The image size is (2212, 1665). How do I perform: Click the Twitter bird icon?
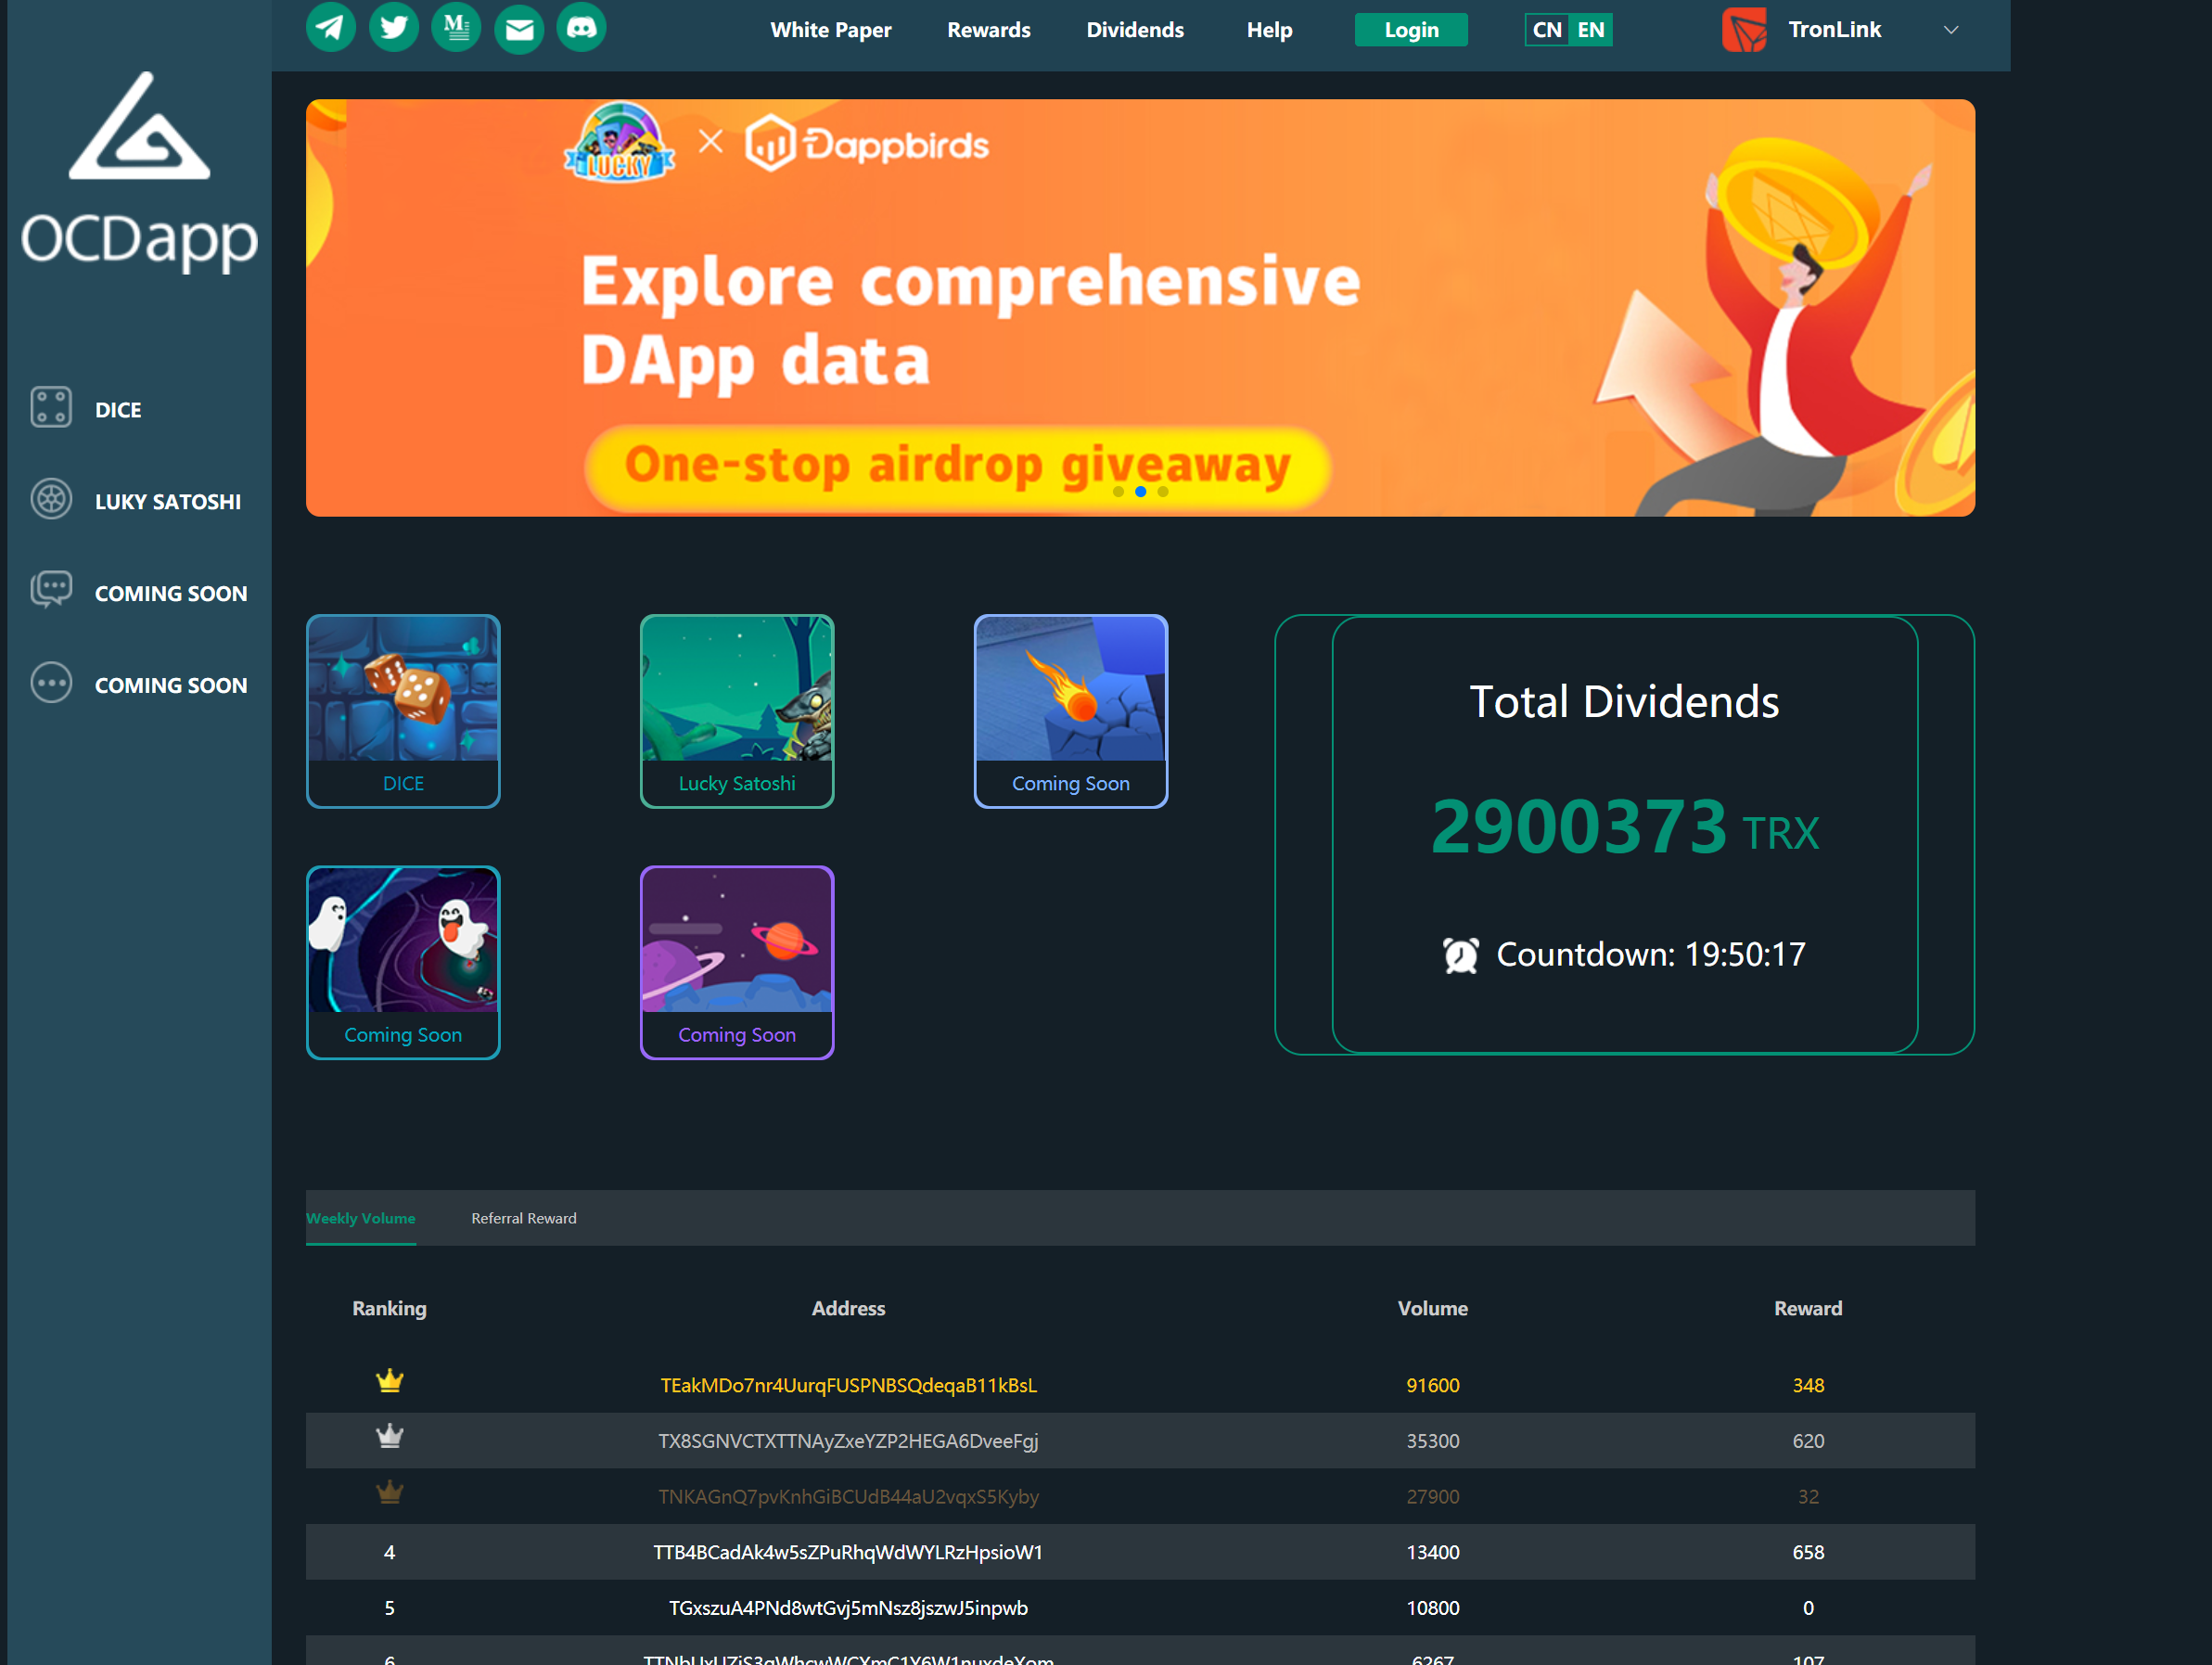click(x=394, y=28)
